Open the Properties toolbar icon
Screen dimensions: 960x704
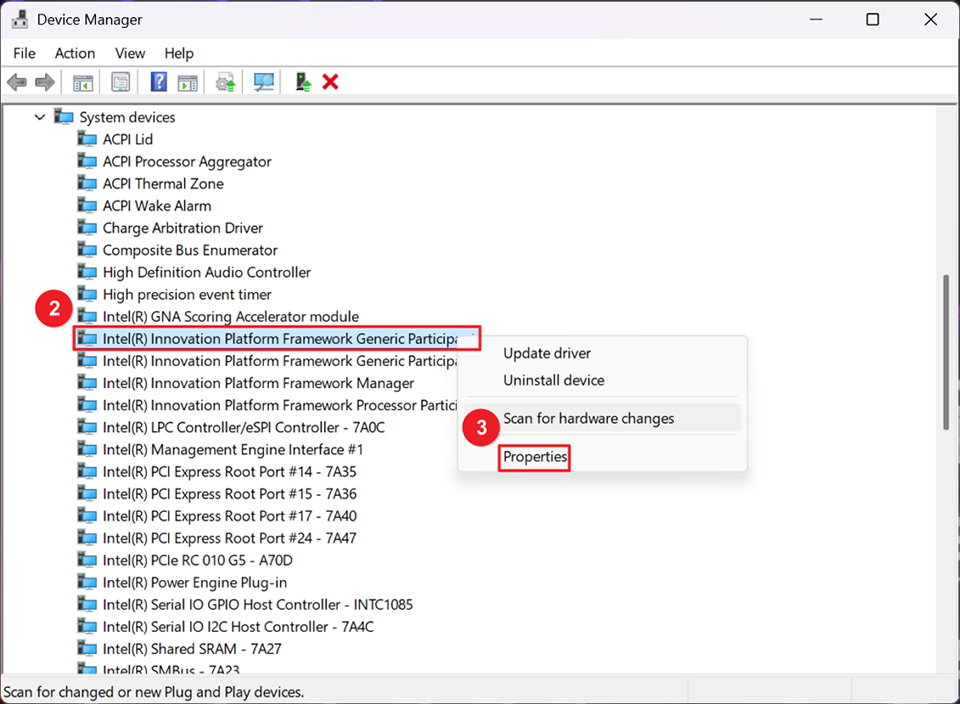click(x=121, y=82)
